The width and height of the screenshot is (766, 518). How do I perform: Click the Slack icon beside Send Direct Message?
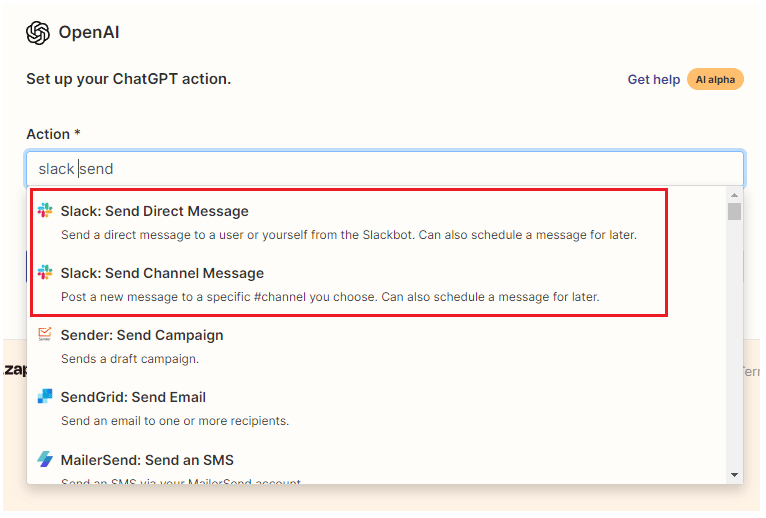point(45,211)
